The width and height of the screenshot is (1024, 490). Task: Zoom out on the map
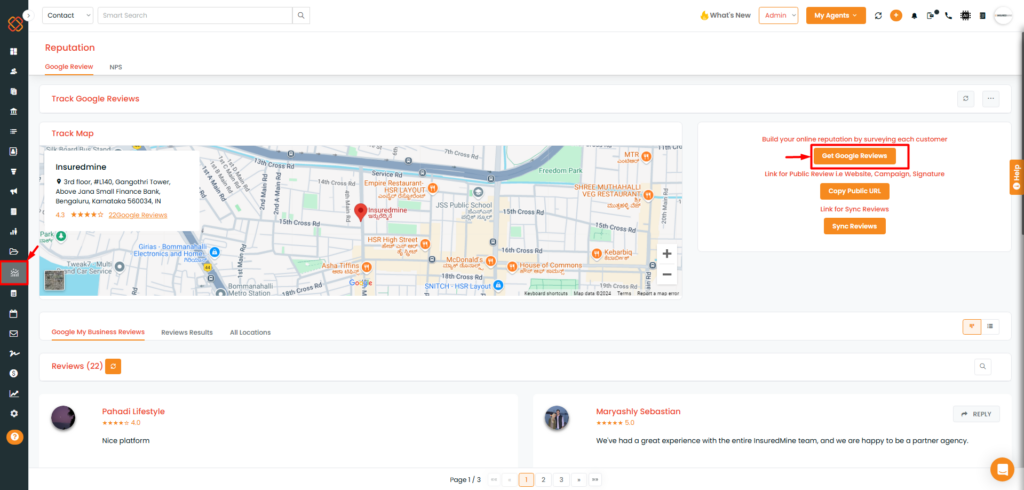point(666,274)
